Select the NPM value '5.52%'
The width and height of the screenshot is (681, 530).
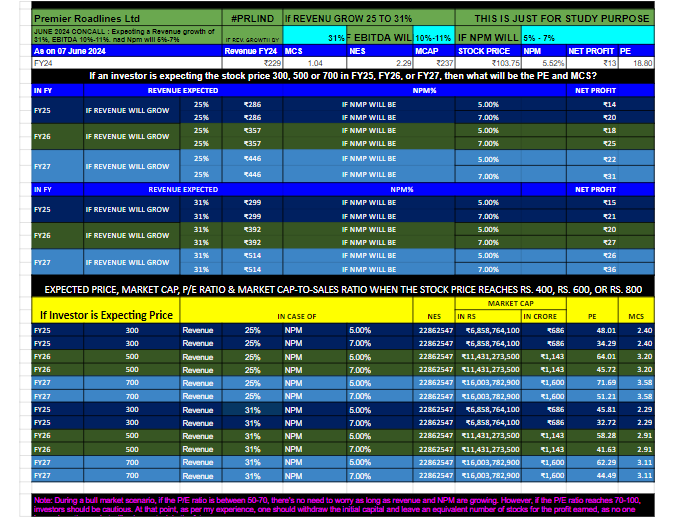click(544, 63)
